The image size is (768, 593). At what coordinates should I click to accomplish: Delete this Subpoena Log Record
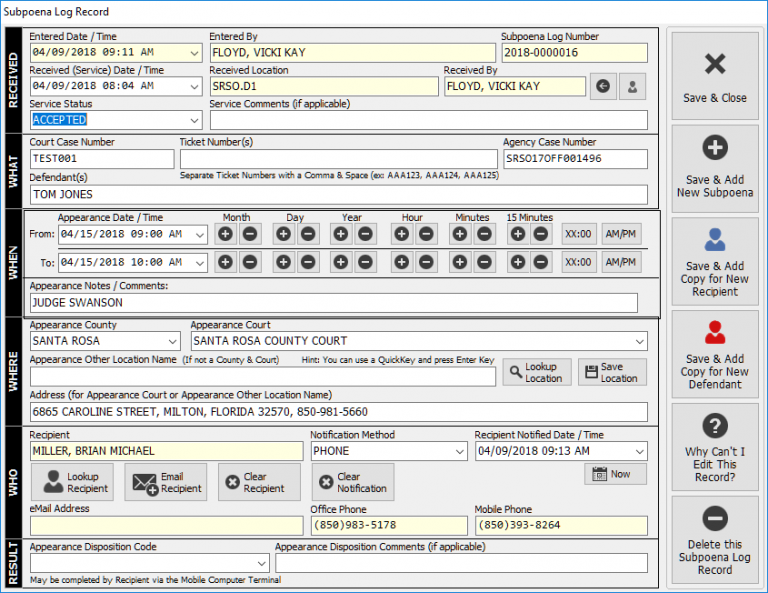tap(715, 540)
